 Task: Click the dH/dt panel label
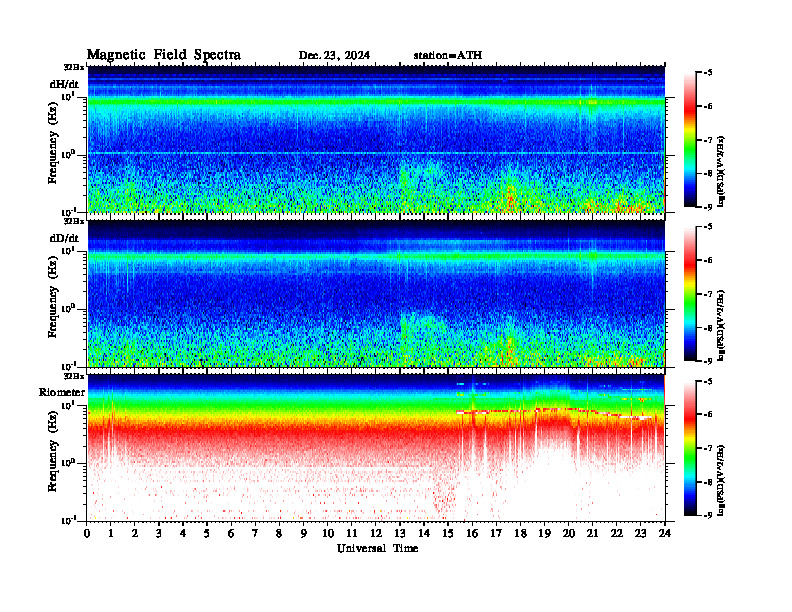pyautogui.click(x=64, y=84)
